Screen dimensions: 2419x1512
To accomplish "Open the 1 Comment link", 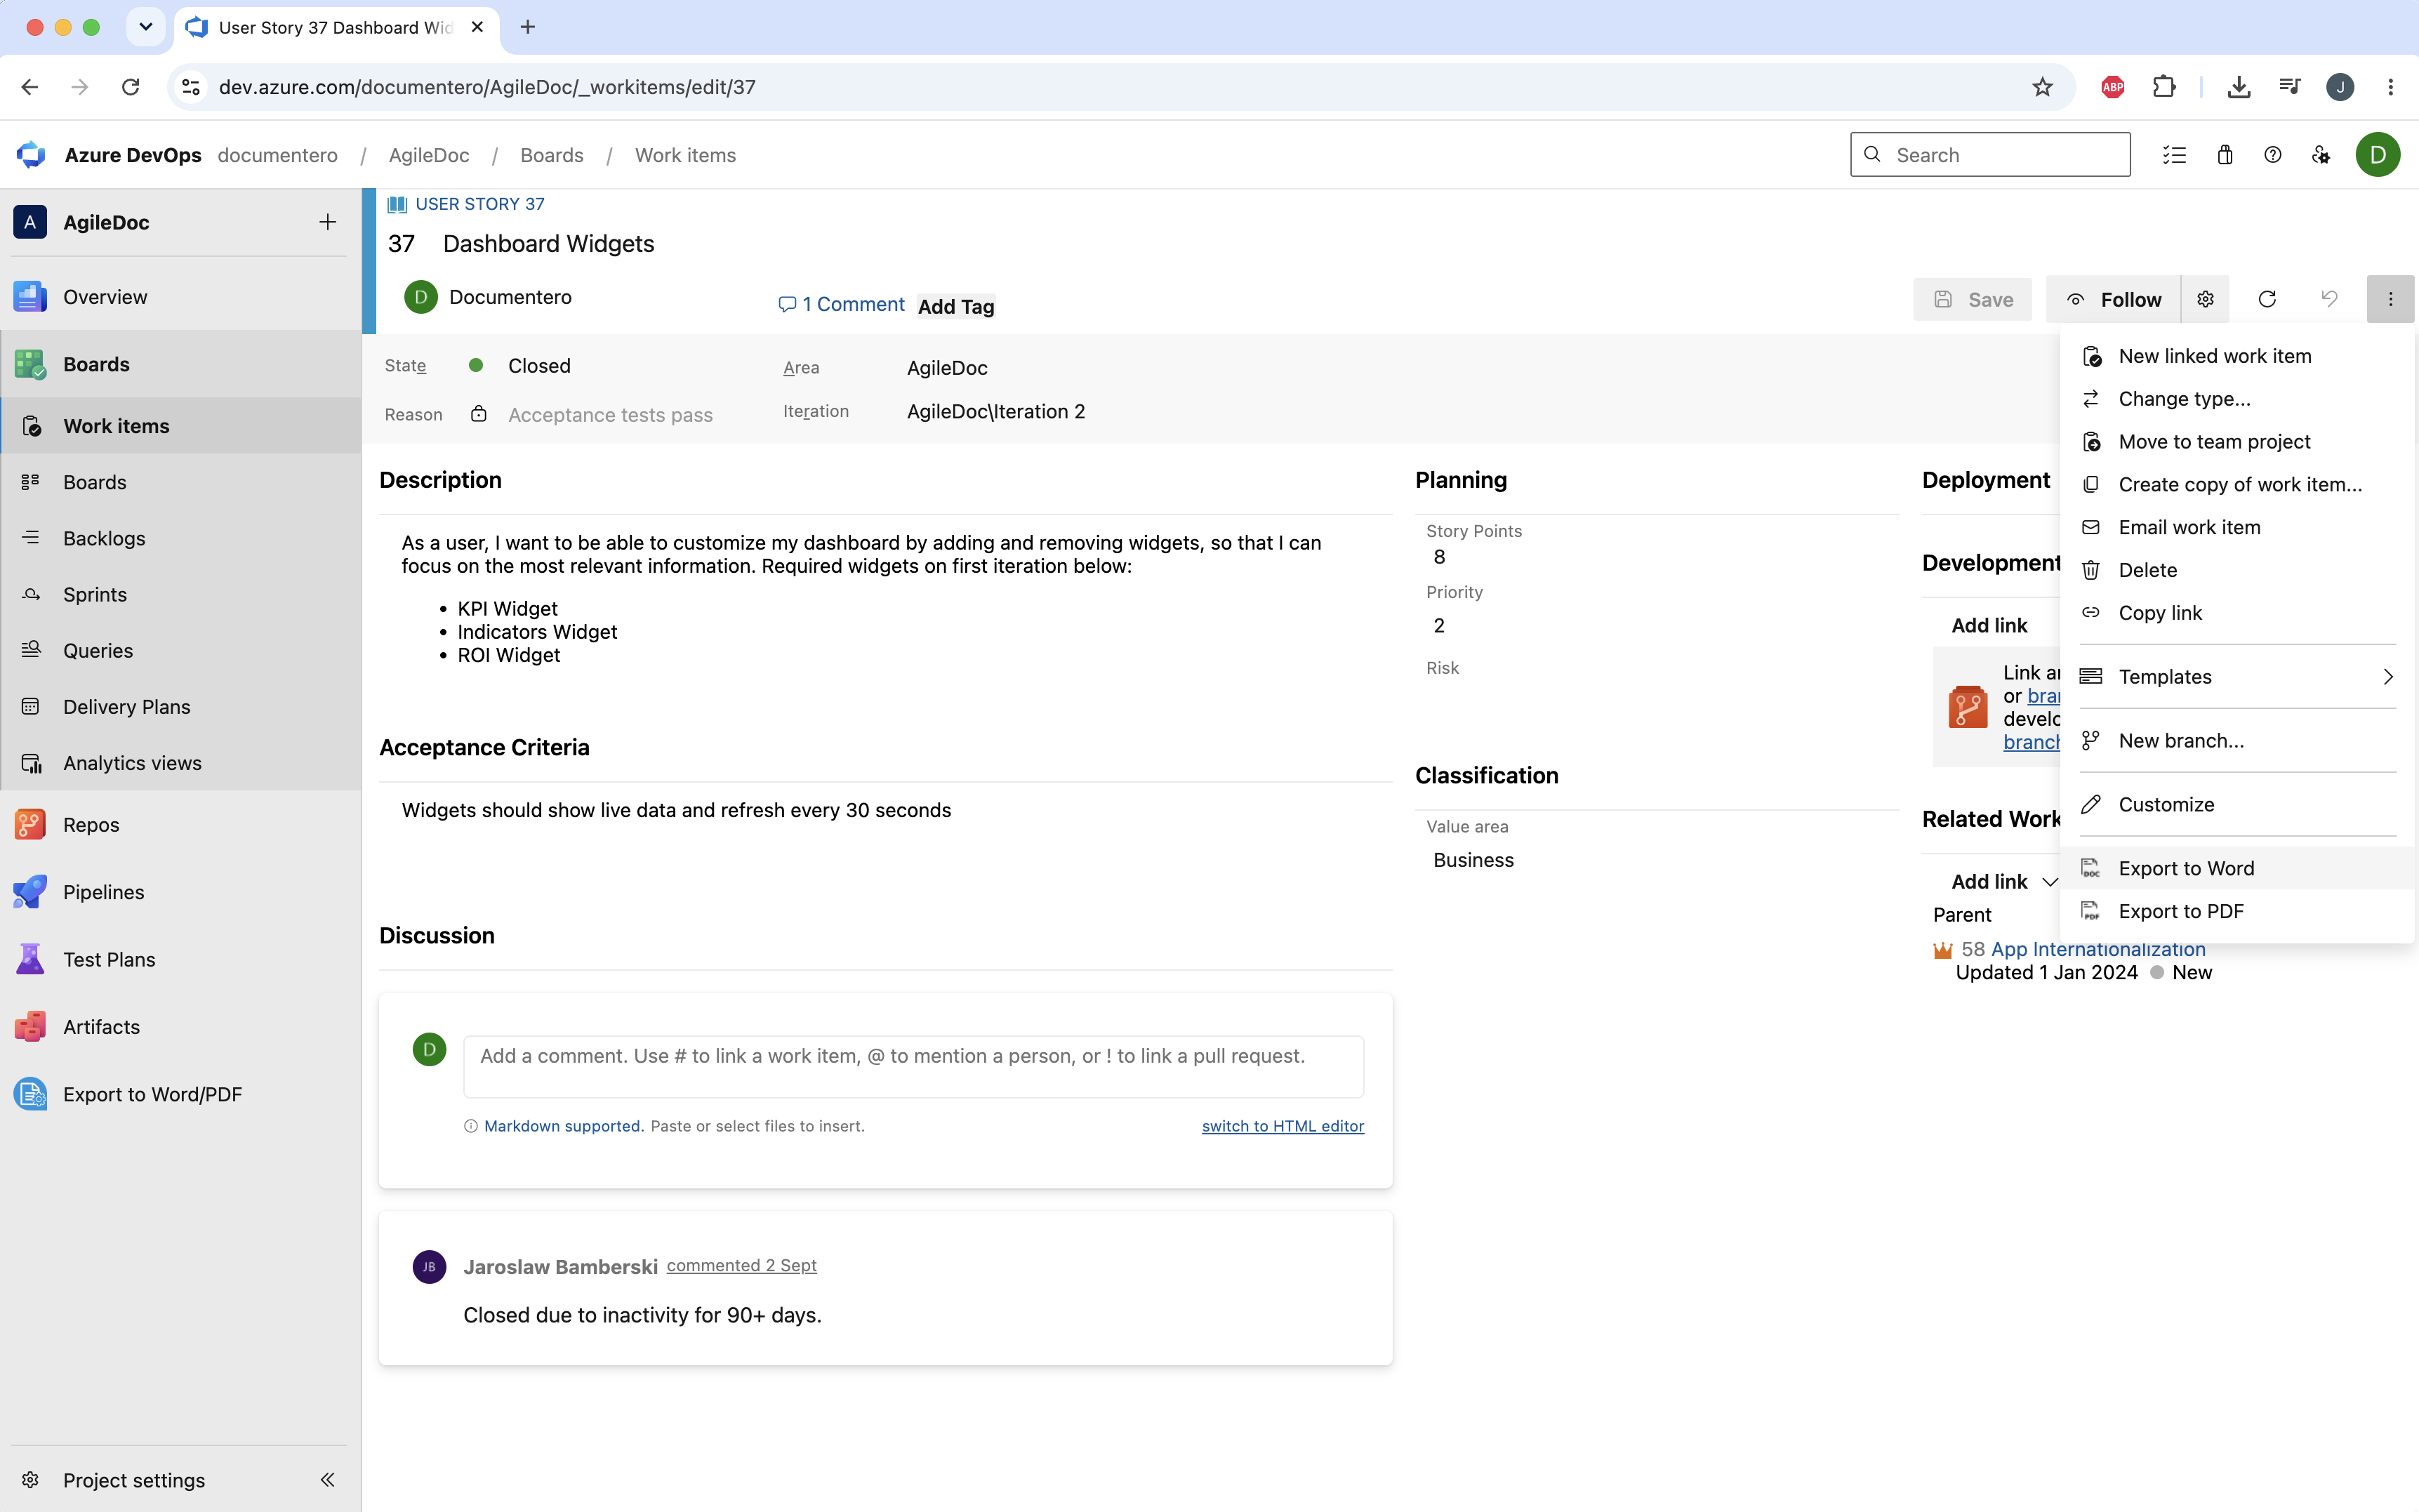I will [x=841, y=304].
